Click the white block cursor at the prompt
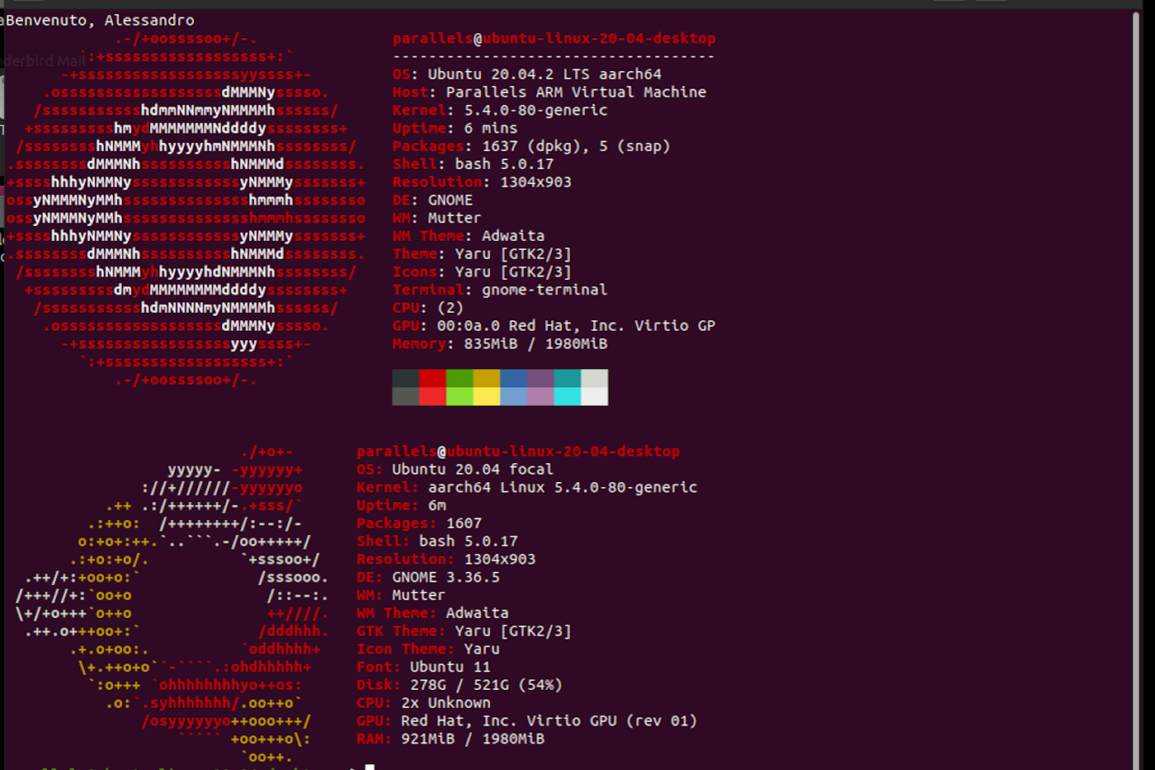Image resolution: width=1155 pixels, height=770 pixels. tap(370, 767)
